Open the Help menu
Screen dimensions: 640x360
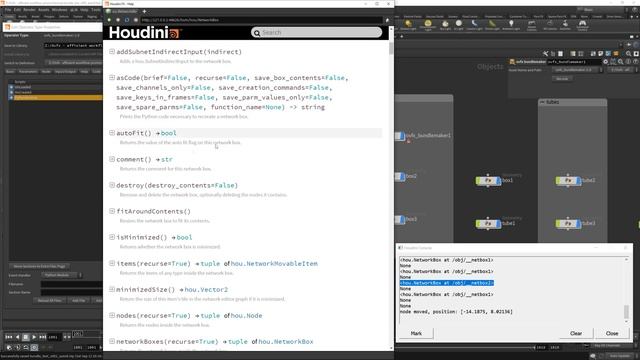point(84,9)
